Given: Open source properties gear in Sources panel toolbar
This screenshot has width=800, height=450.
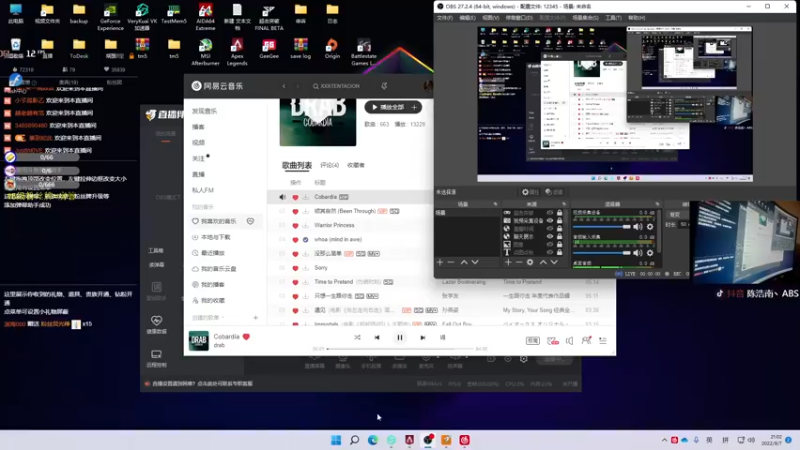Looking at the screenshot, I should tap(530, 262).
